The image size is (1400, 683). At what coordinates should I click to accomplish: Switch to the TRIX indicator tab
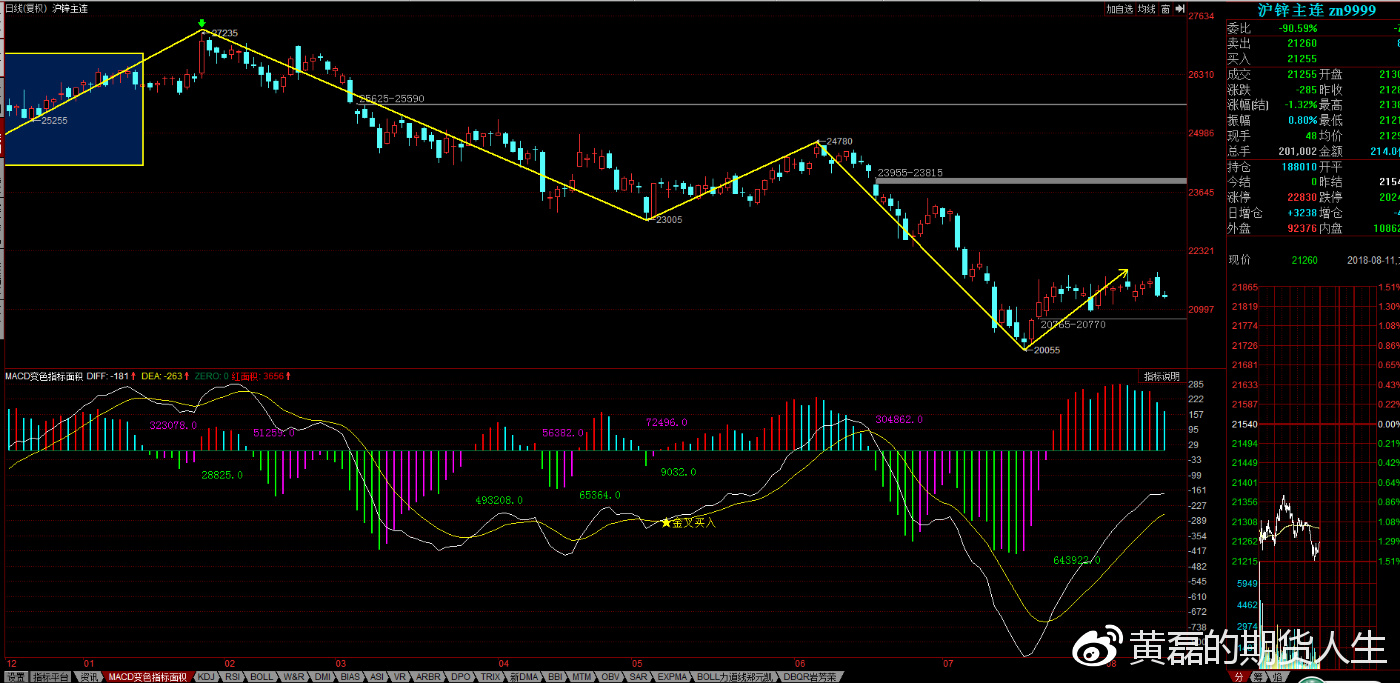(x=490, y=677)
